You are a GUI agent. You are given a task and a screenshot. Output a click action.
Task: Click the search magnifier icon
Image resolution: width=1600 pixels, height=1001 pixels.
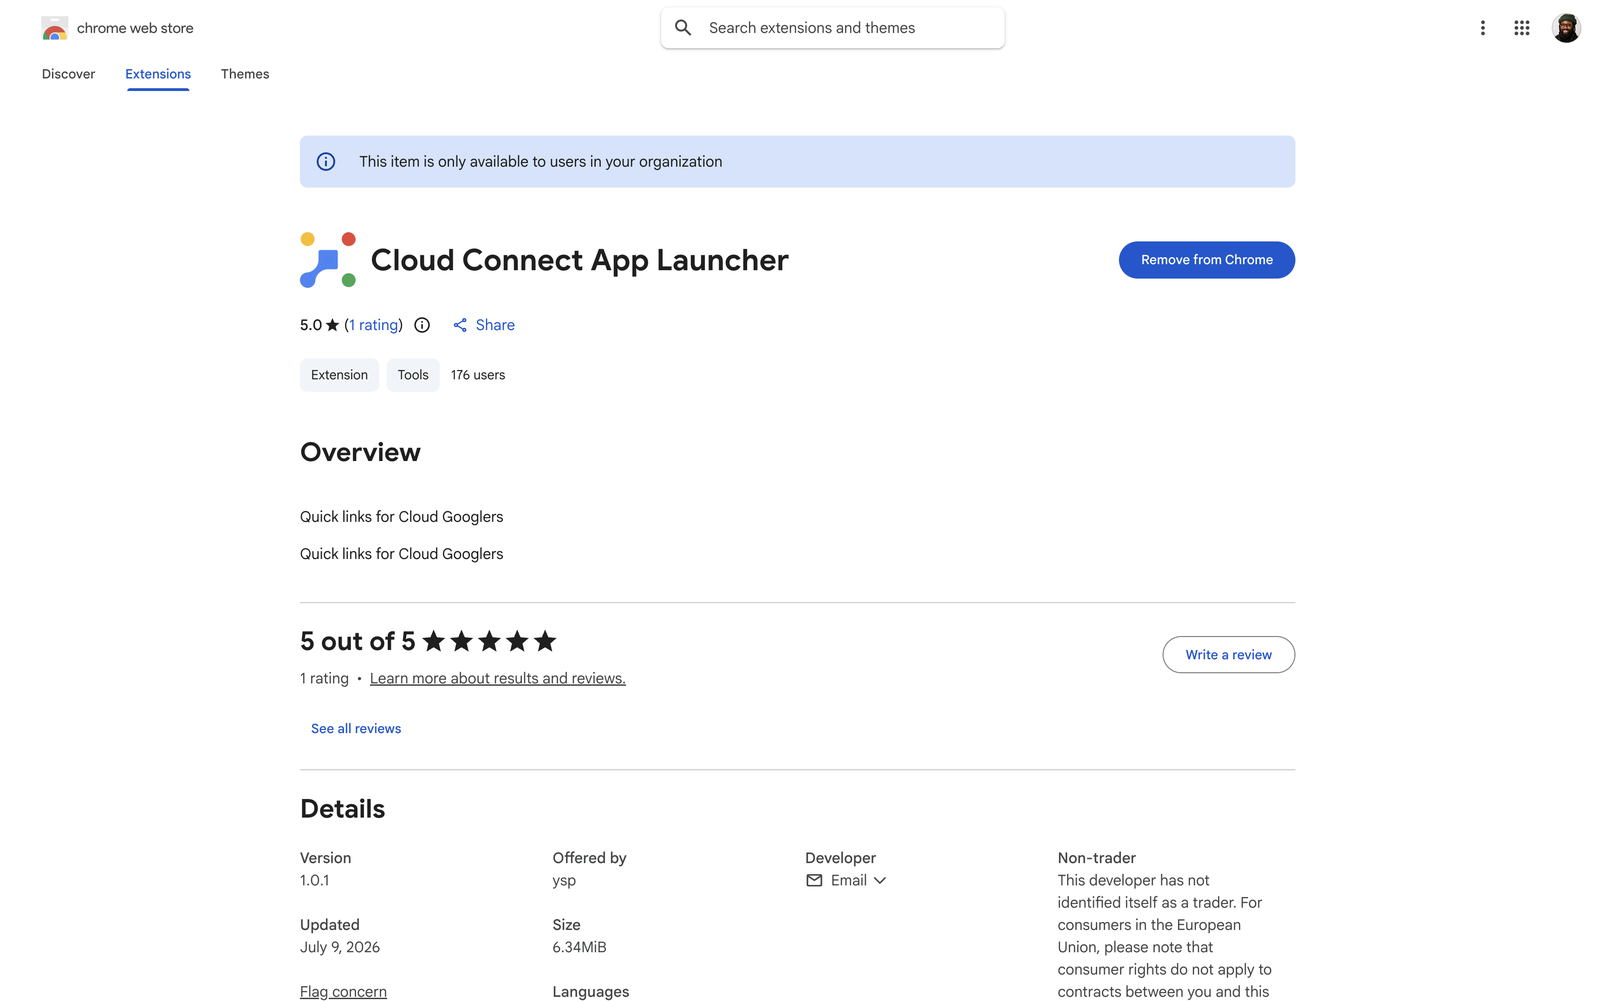click(x=683, y=28)
